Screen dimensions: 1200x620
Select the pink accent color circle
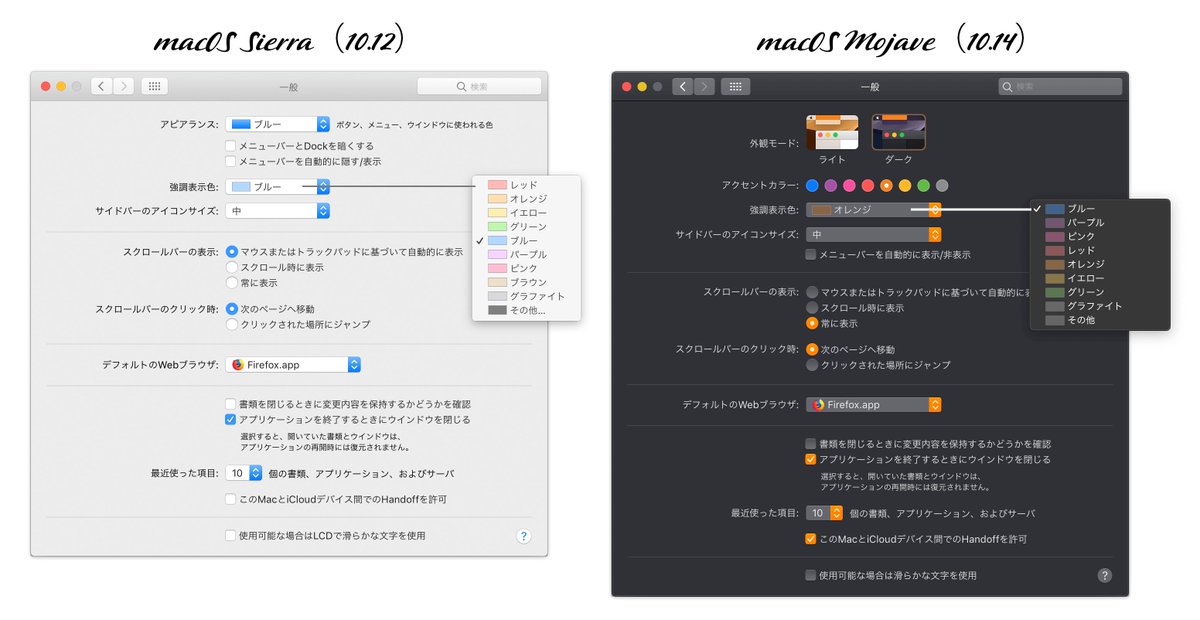[849, 185]
